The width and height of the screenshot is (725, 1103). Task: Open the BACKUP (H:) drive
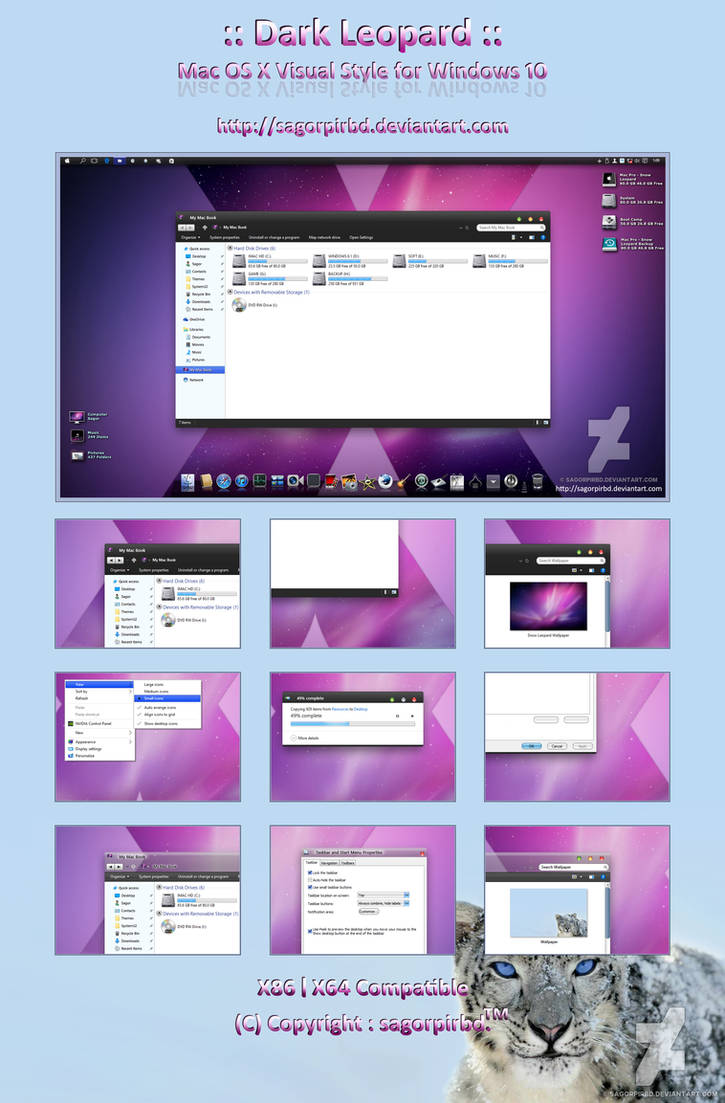(x=349, y=279)
